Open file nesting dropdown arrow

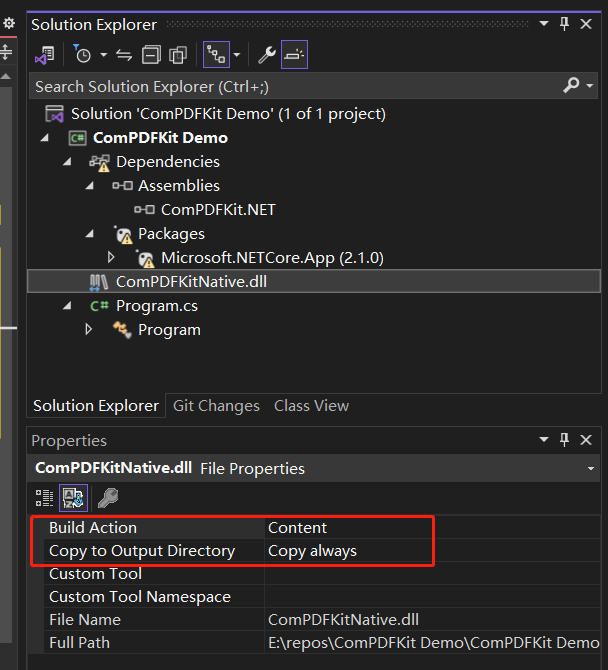tap(237, 55)
